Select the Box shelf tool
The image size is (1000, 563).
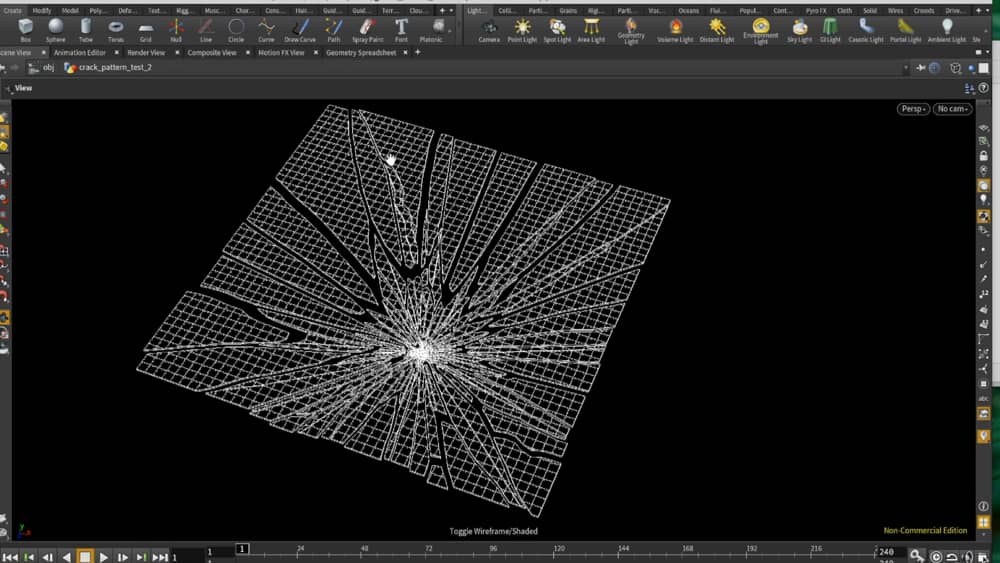coord(26,30)
